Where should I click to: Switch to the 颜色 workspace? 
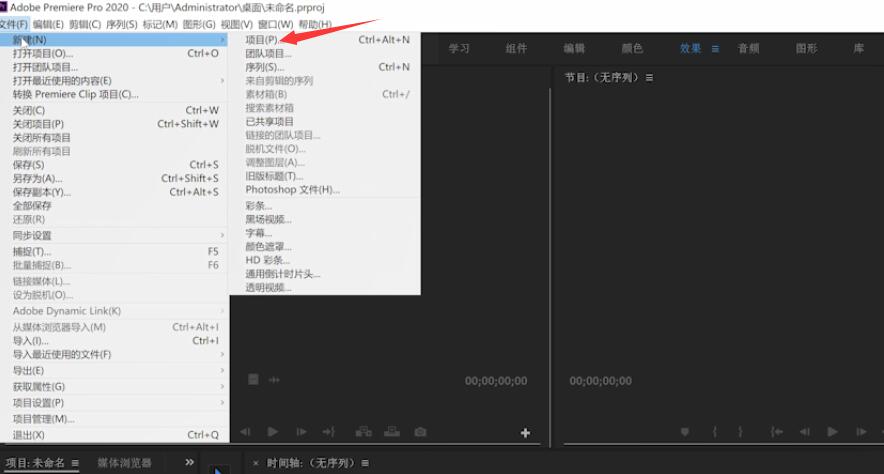click(632, 48)
